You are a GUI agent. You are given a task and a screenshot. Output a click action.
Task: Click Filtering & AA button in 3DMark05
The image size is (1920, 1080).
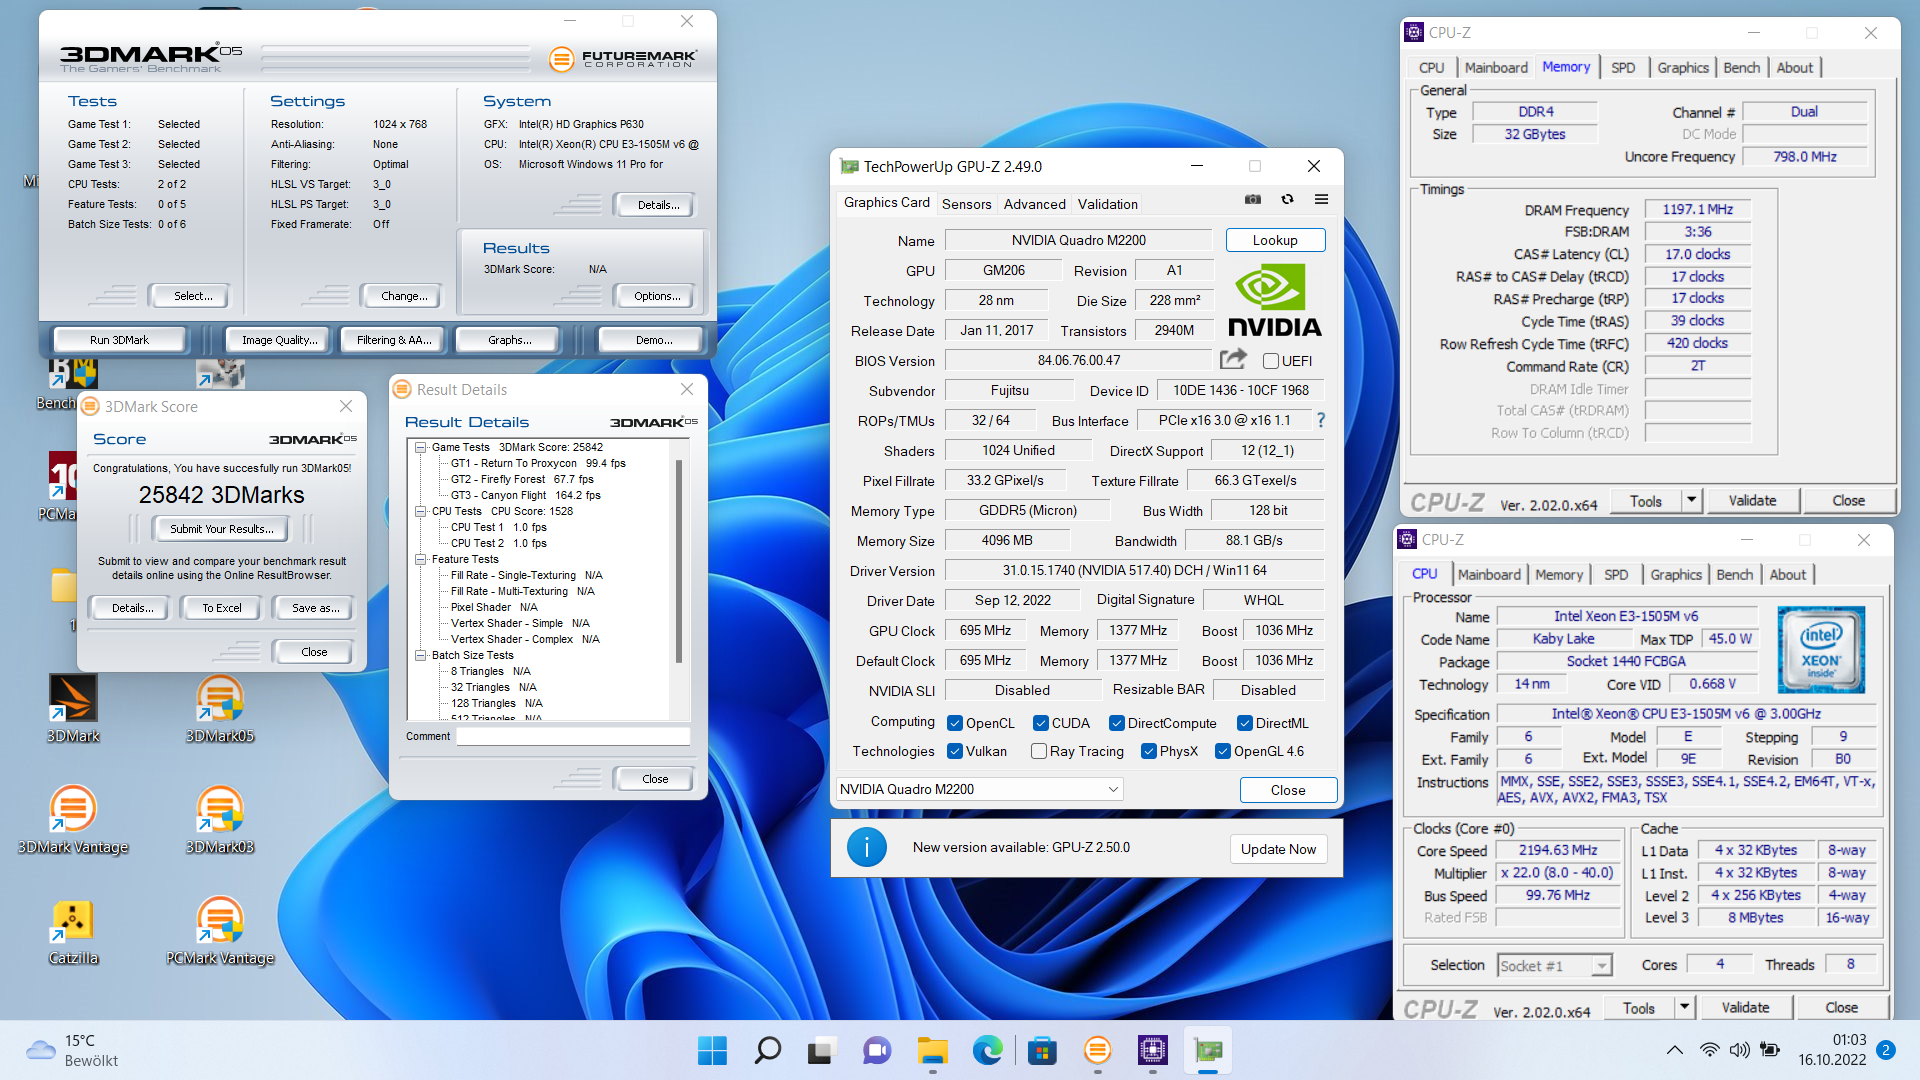tap(394, 340)
